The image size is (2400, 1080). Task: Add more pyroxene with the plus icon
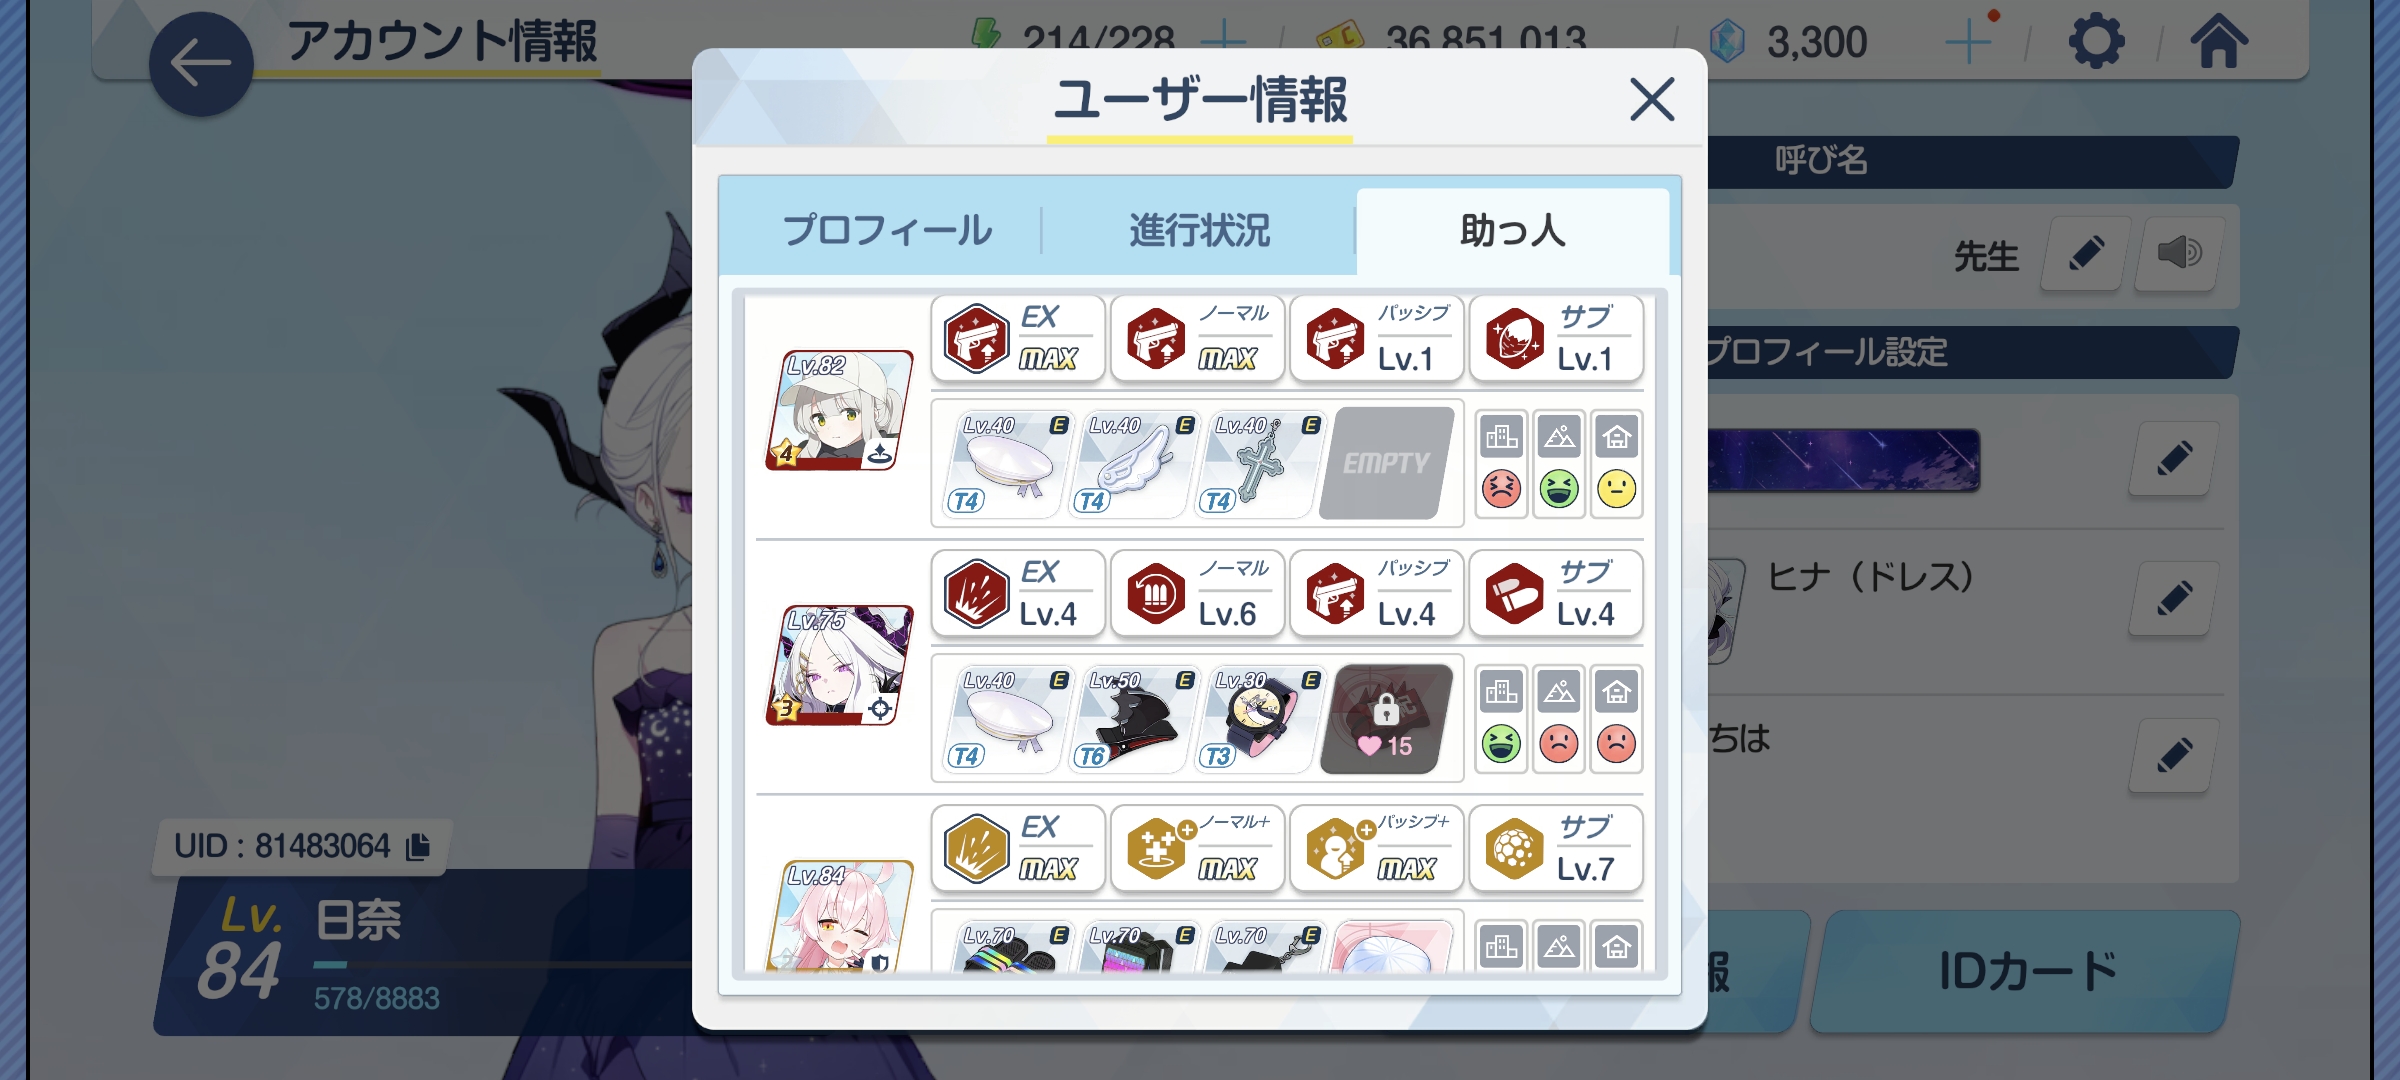[1968, 42]
